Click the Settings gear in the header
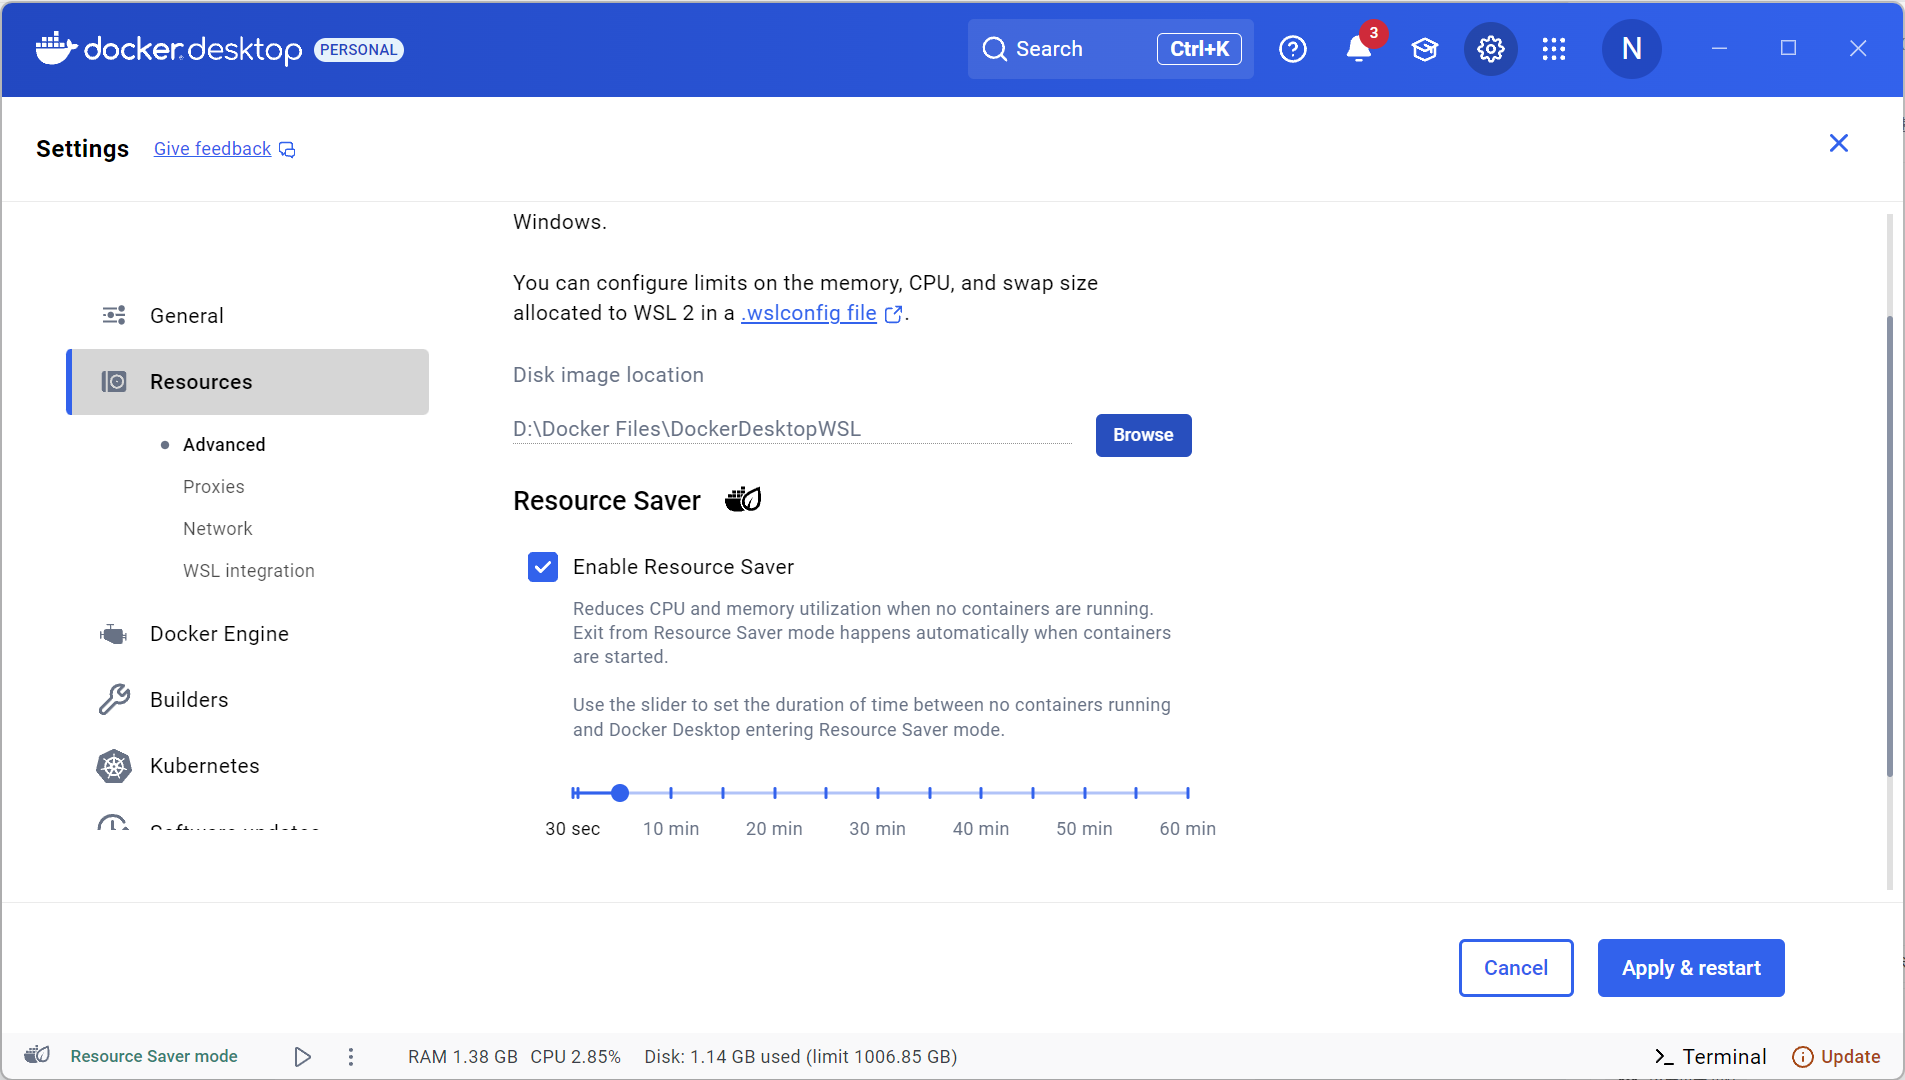Image resolution: width=1905 pixels, height=1080 pixels. tap(1489, 49)
